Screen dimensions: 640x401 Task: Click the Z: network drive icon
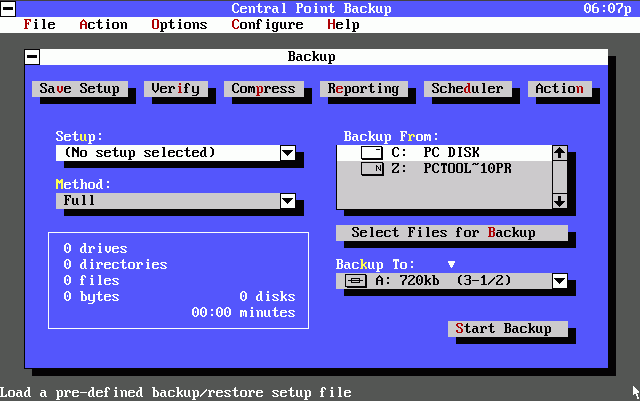pos(372,169)
